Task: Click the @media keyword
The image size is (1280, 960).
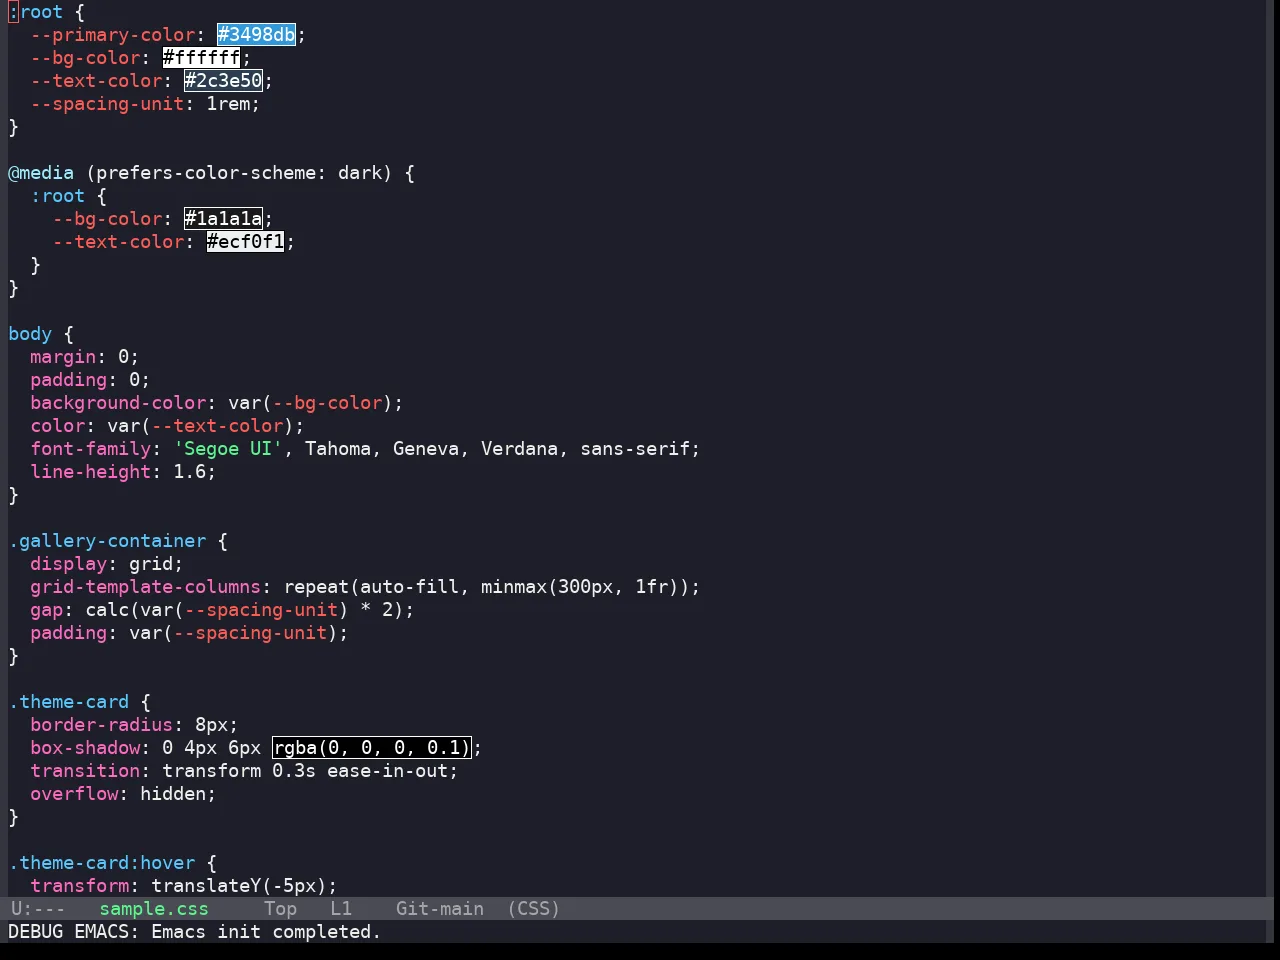Action: (41, 173)
